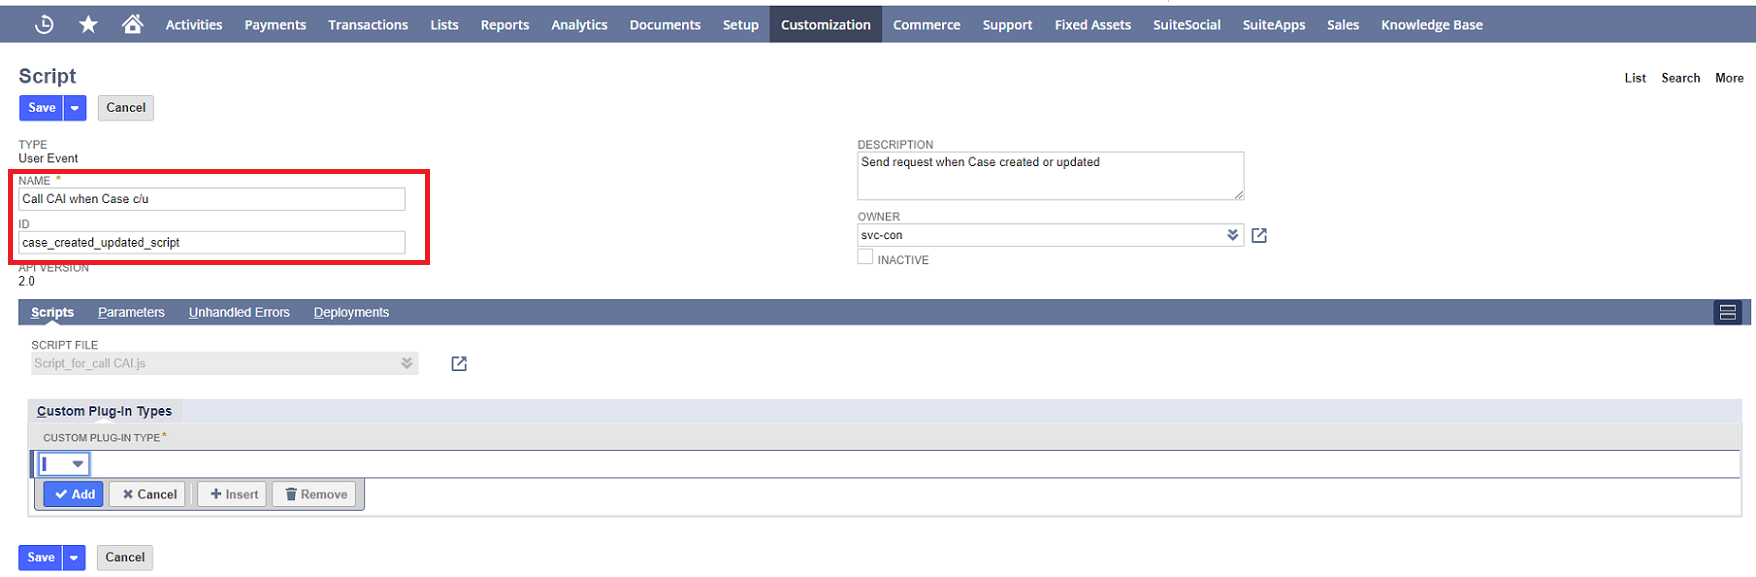Focus the Description text area

1050,176
